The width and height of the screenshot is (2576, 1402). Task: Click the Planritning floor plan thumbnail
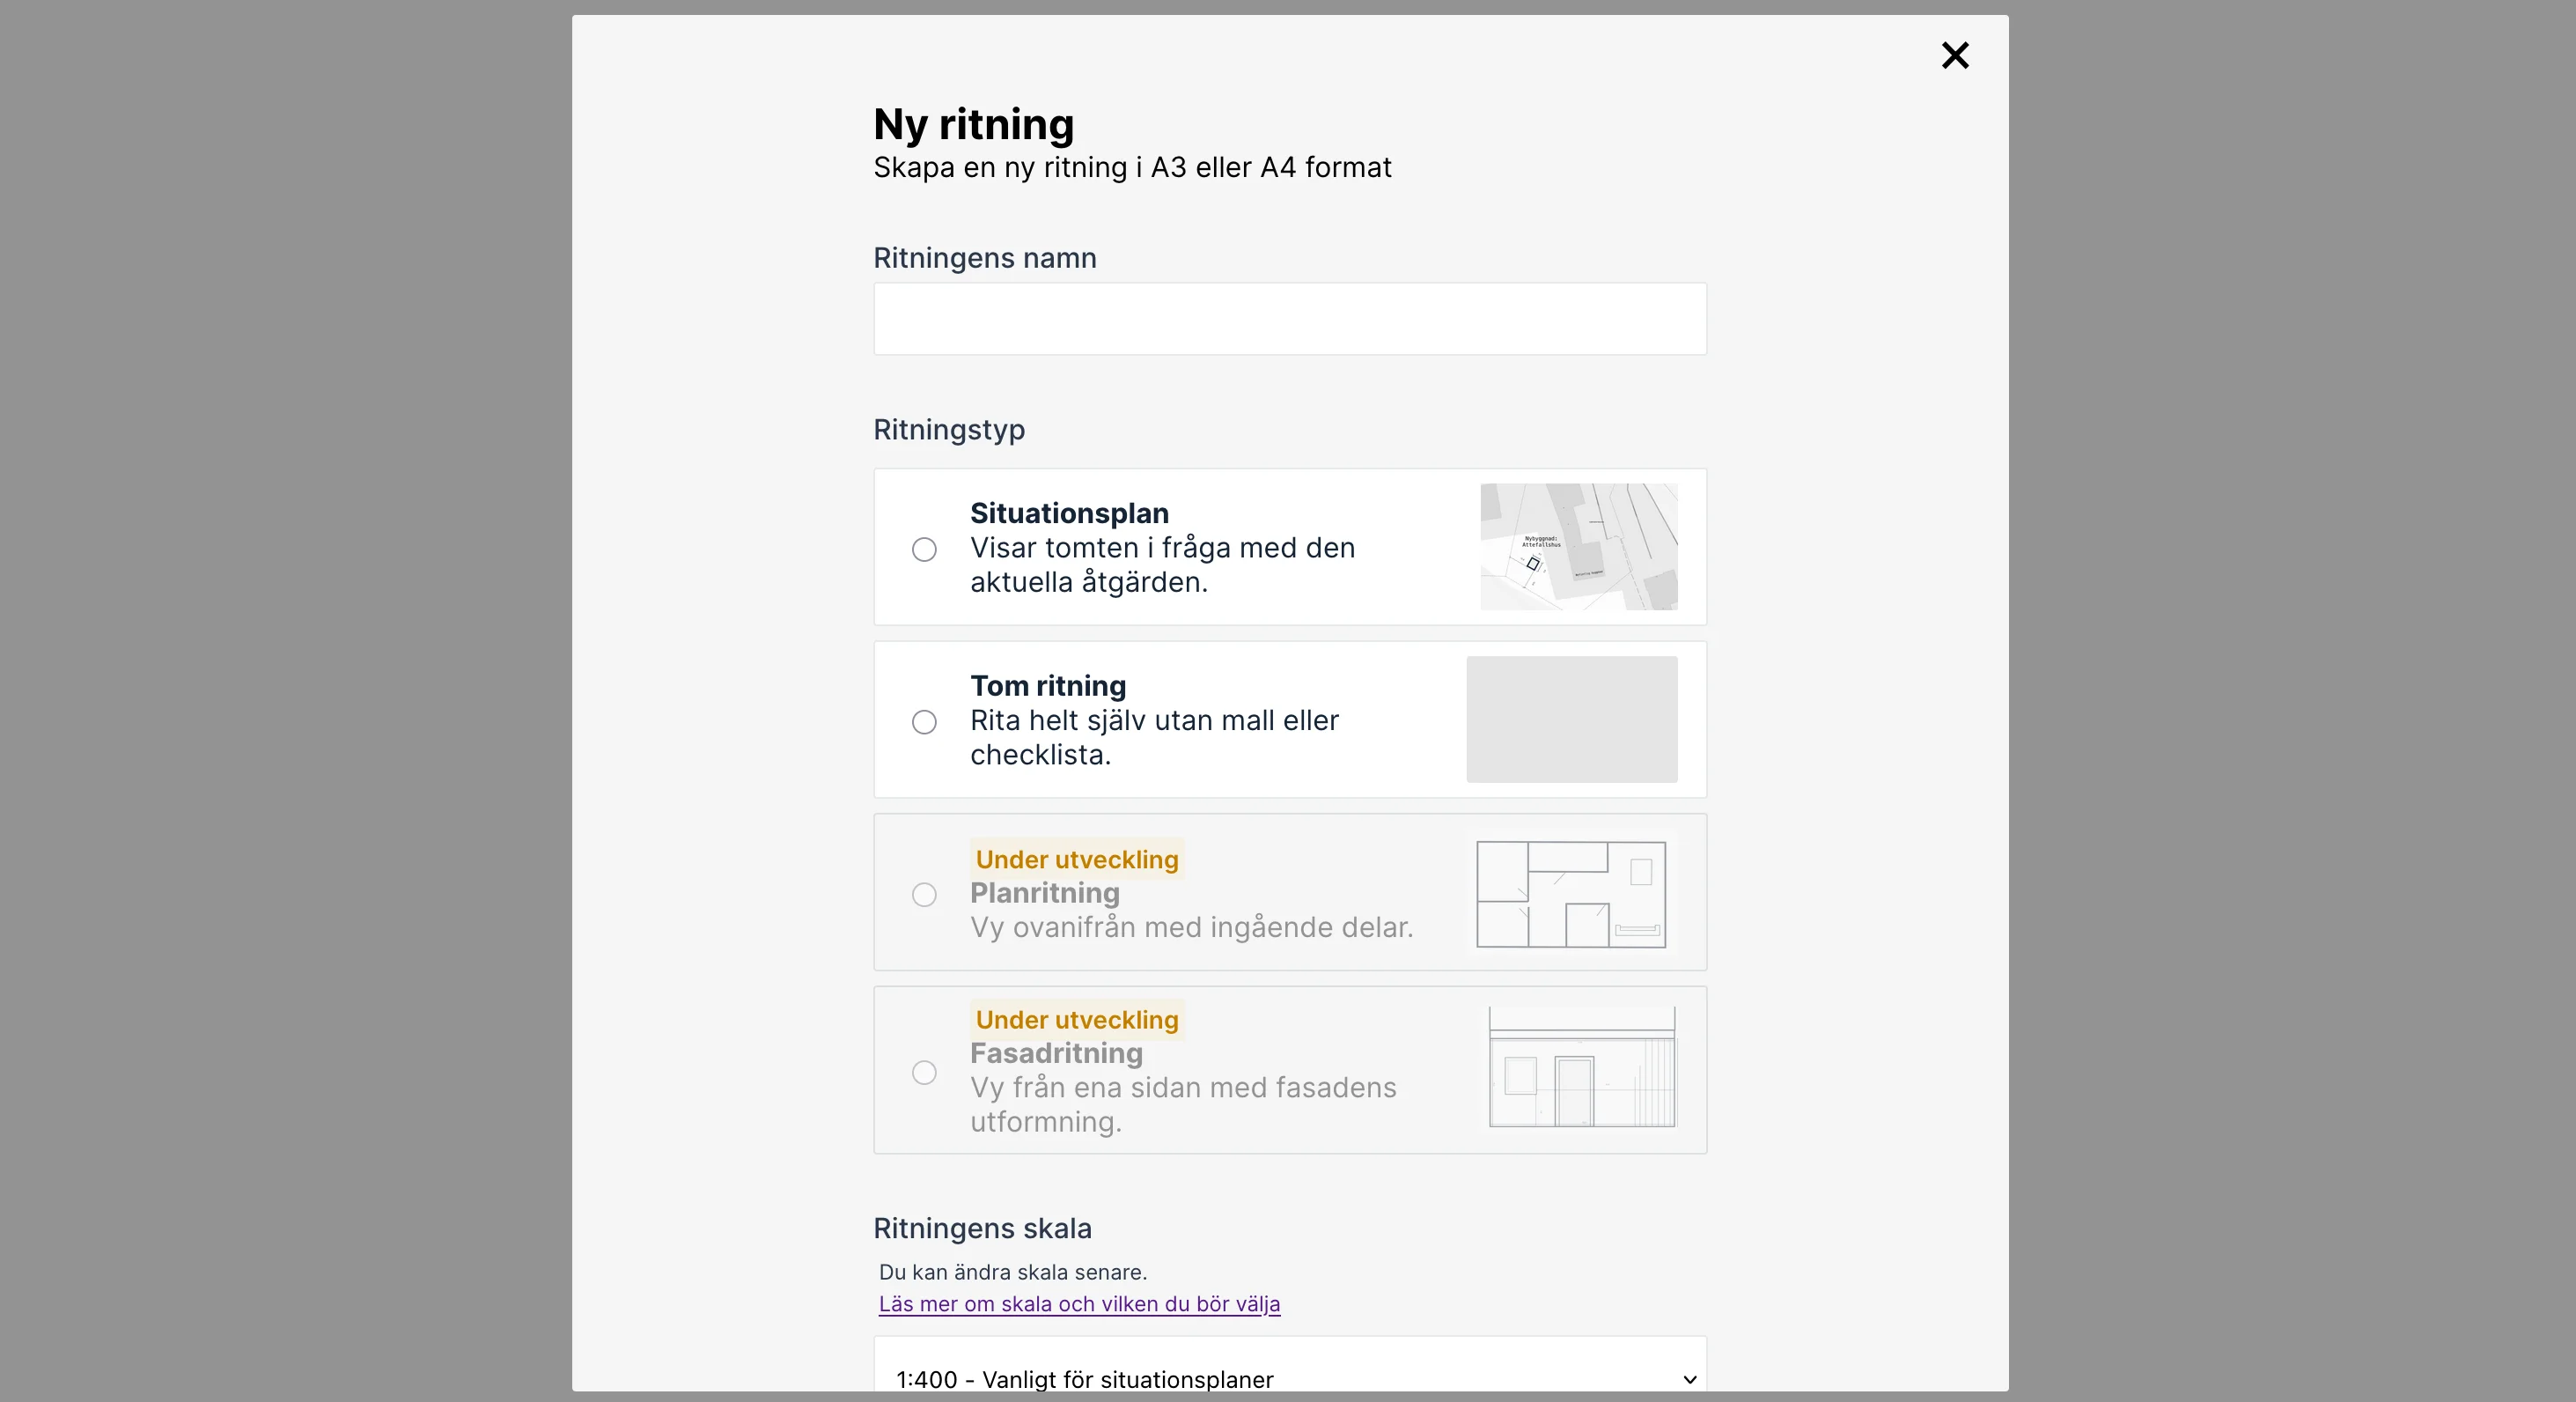[1571, 894]
